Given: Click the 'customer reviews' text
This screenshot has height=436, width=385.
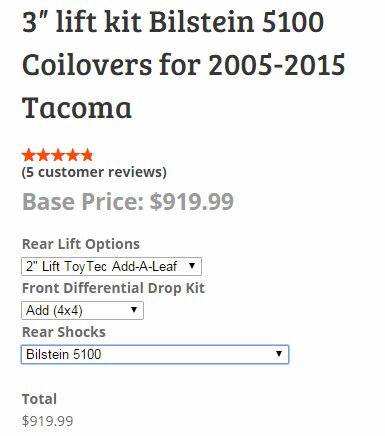Looking at the screenshot, I should [x=102, y=172].
